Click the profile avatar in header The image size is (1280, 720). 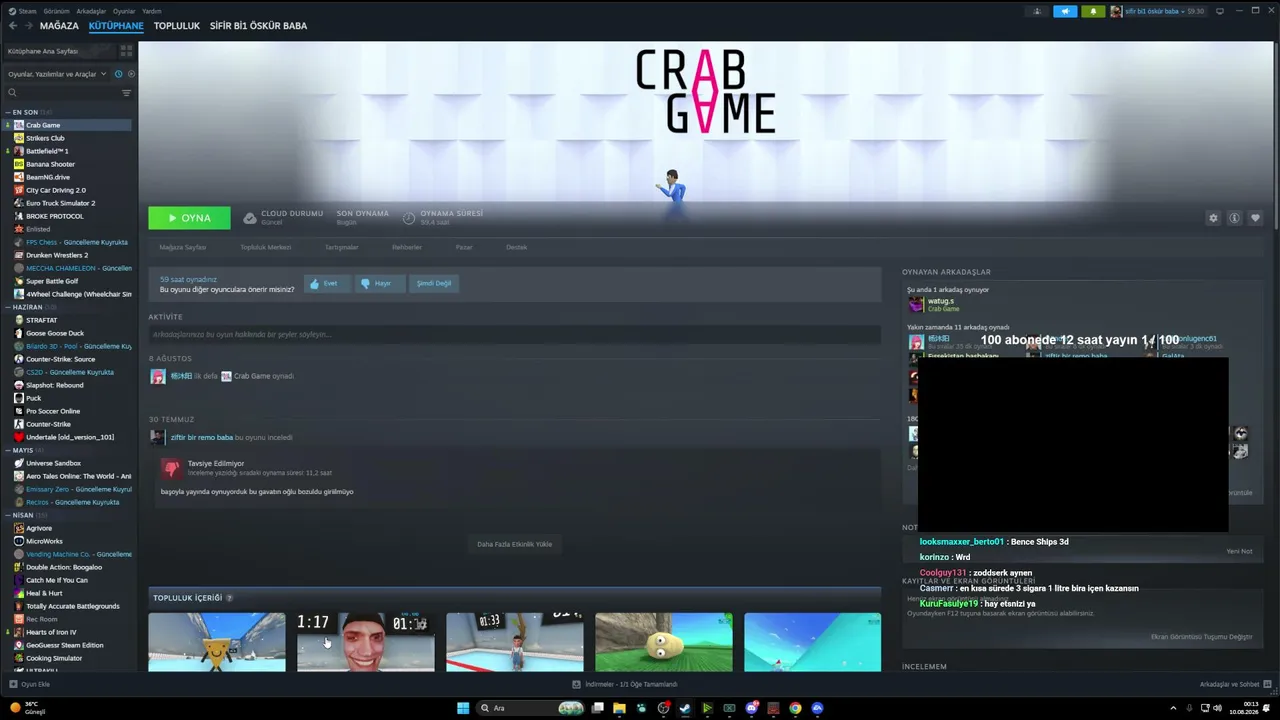(1116, 11)
